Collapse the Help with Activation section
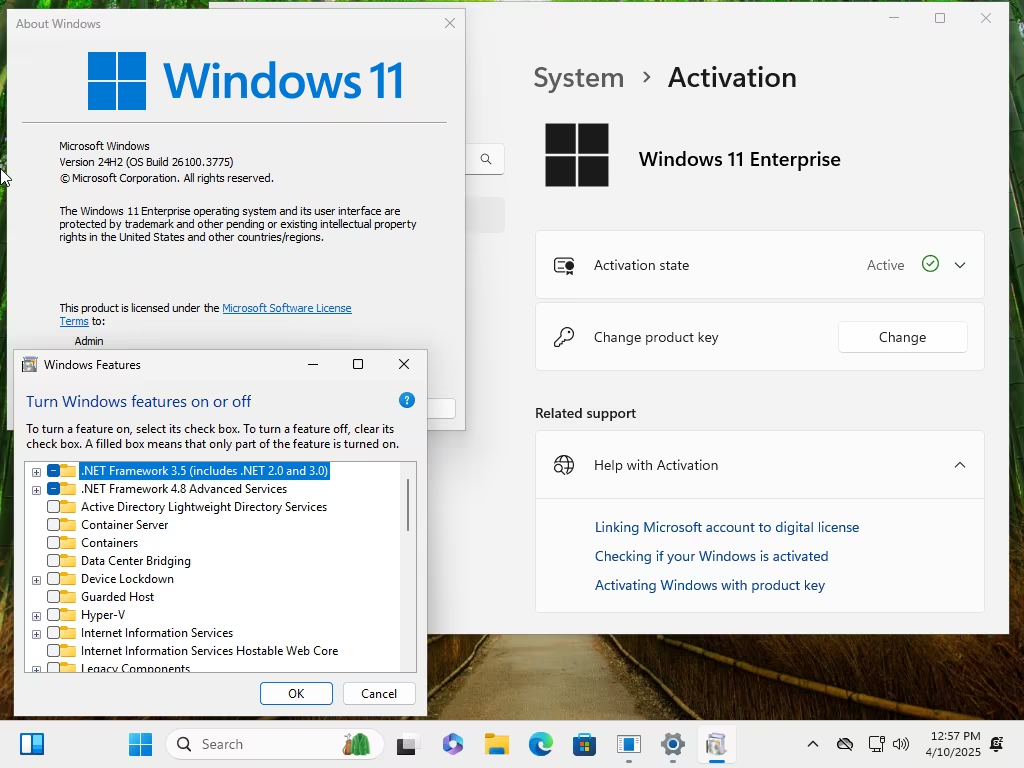The image size is (1024, 768). (960, 465)
